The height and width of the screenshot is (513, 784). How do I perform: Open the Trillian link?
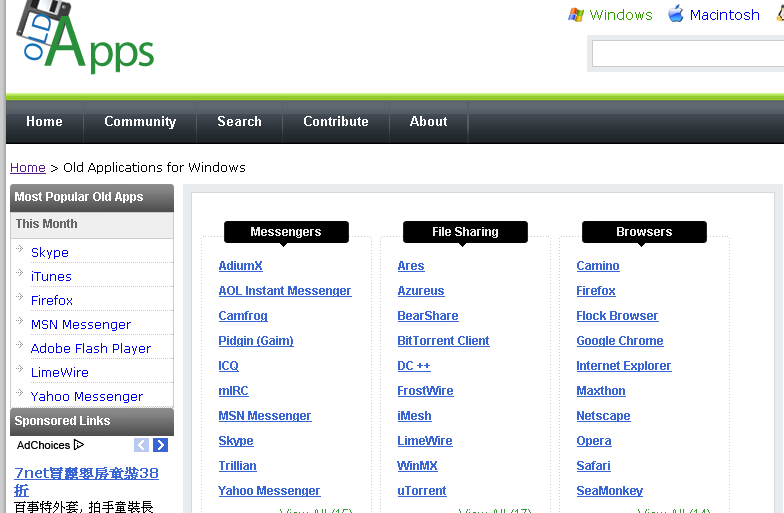pos(238,466)
